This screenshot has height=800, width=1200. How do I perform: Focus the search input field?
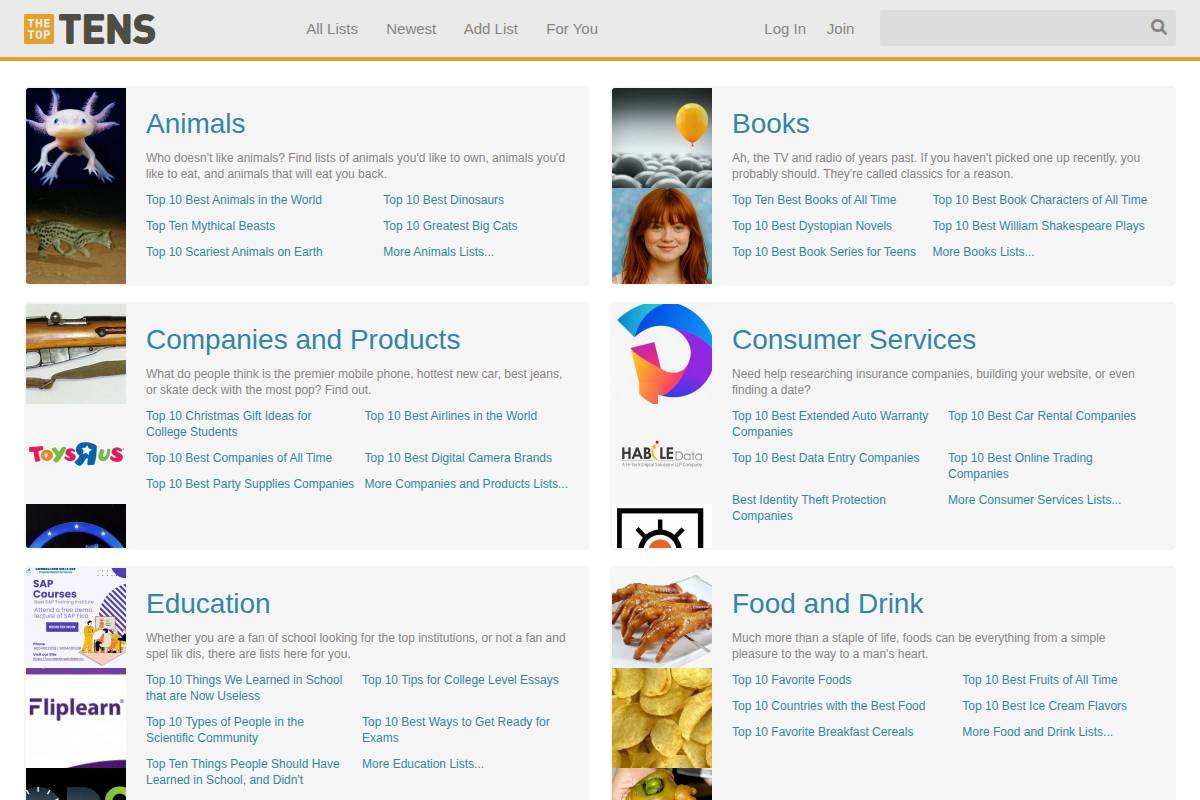pyautogui.click(x=1010, y=28)
